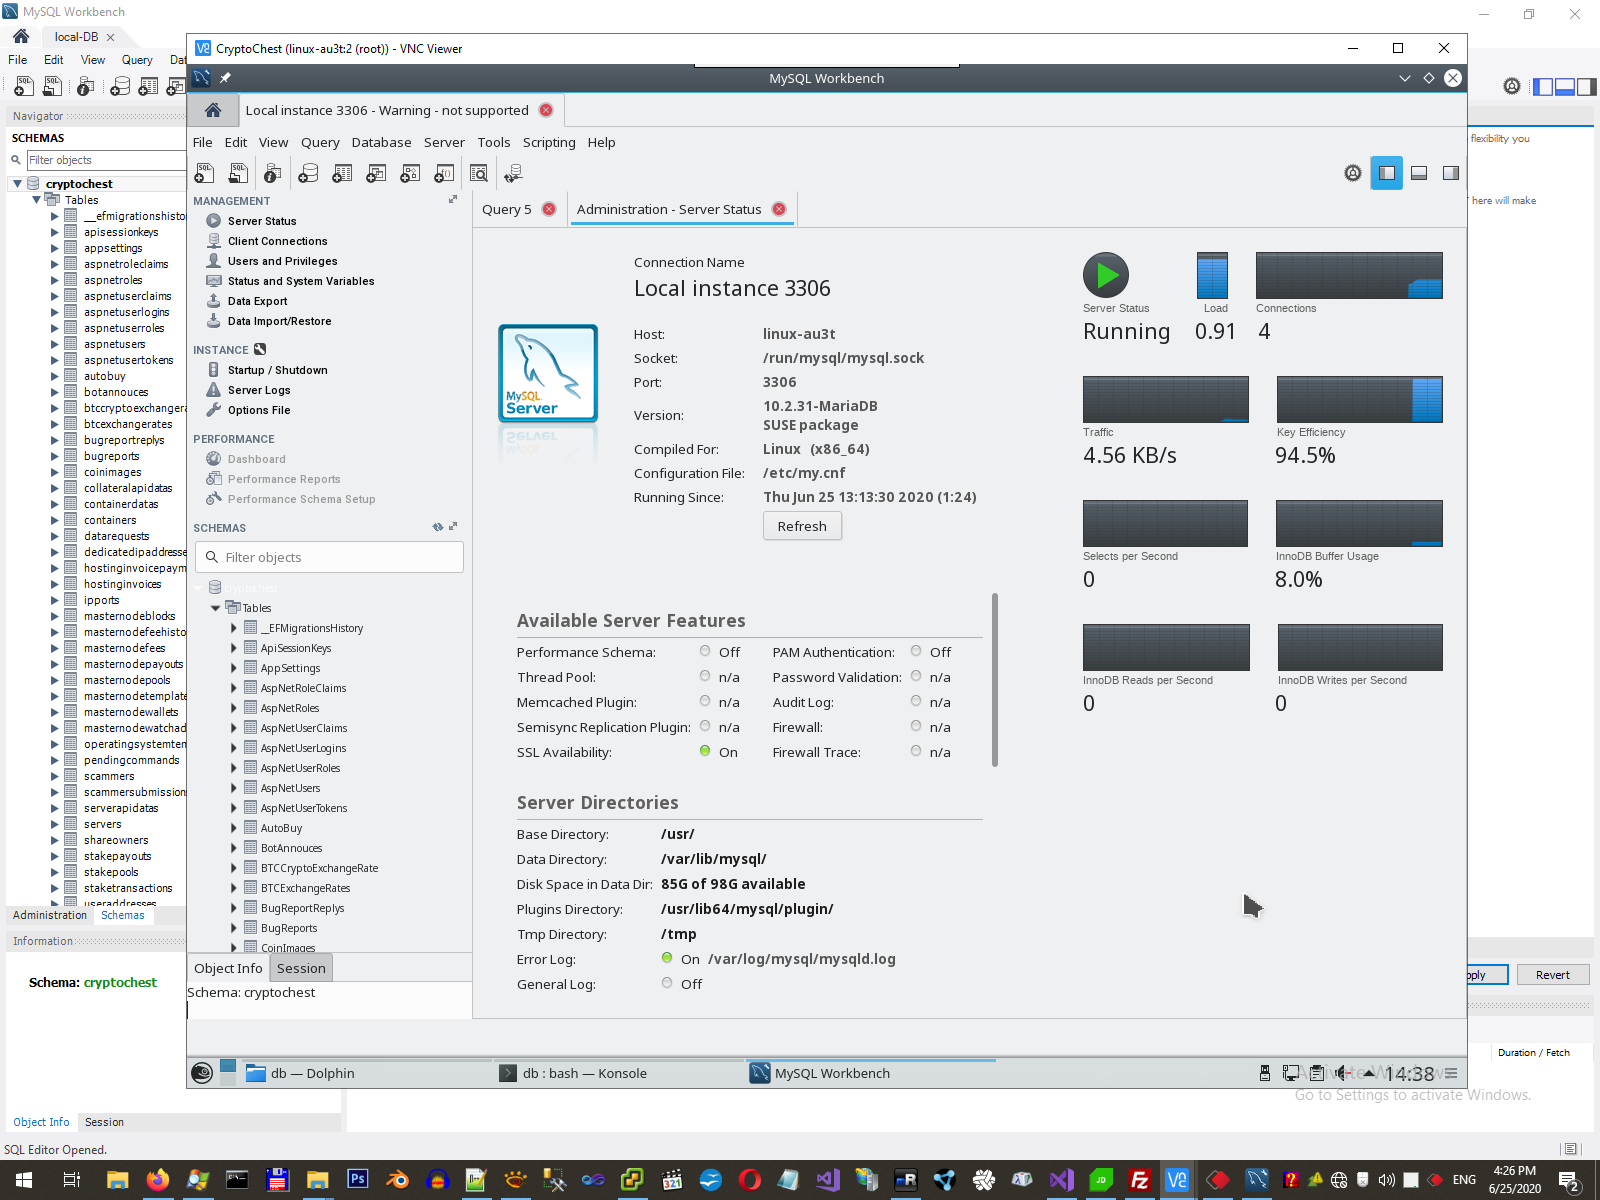Open Server Logs under Instance
1600x1200 pixels.
coord(259,390)
